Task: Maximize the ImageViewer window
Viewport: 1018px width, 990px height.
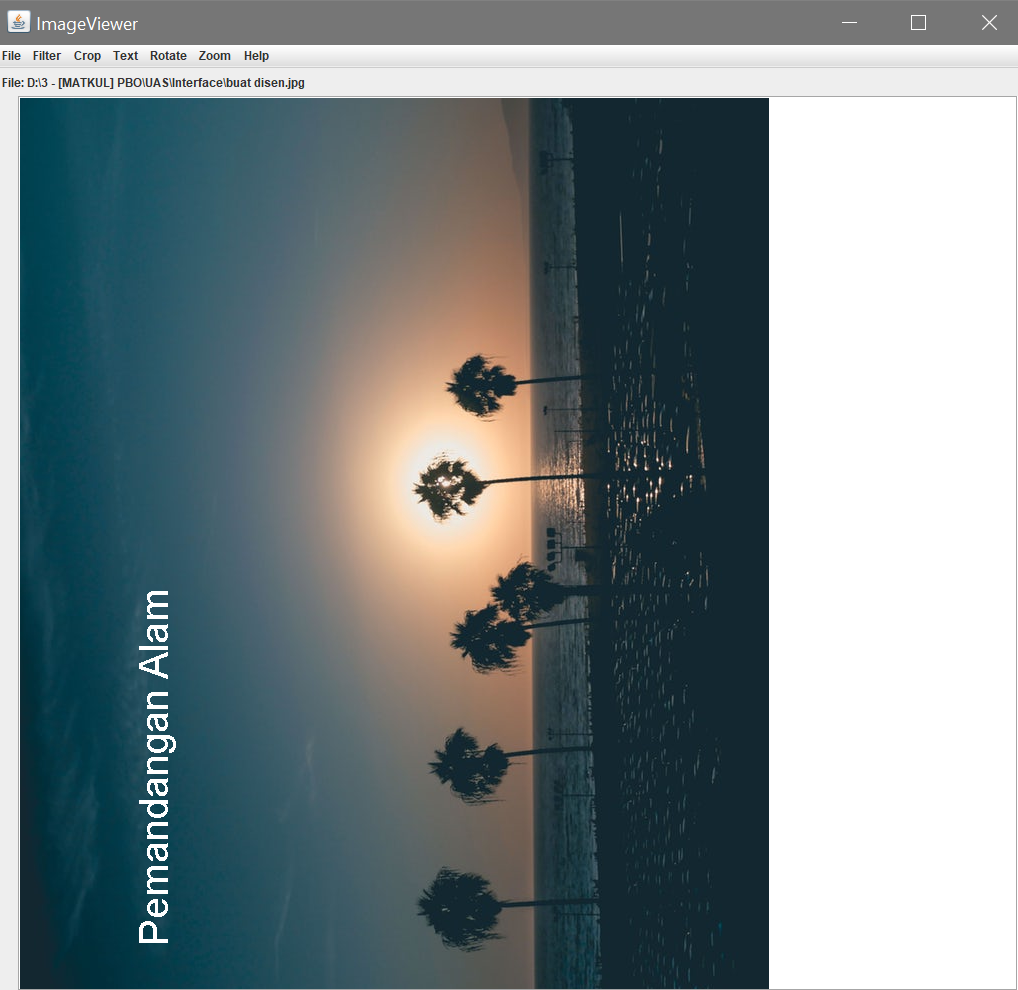Action: [x=918, y=22]
